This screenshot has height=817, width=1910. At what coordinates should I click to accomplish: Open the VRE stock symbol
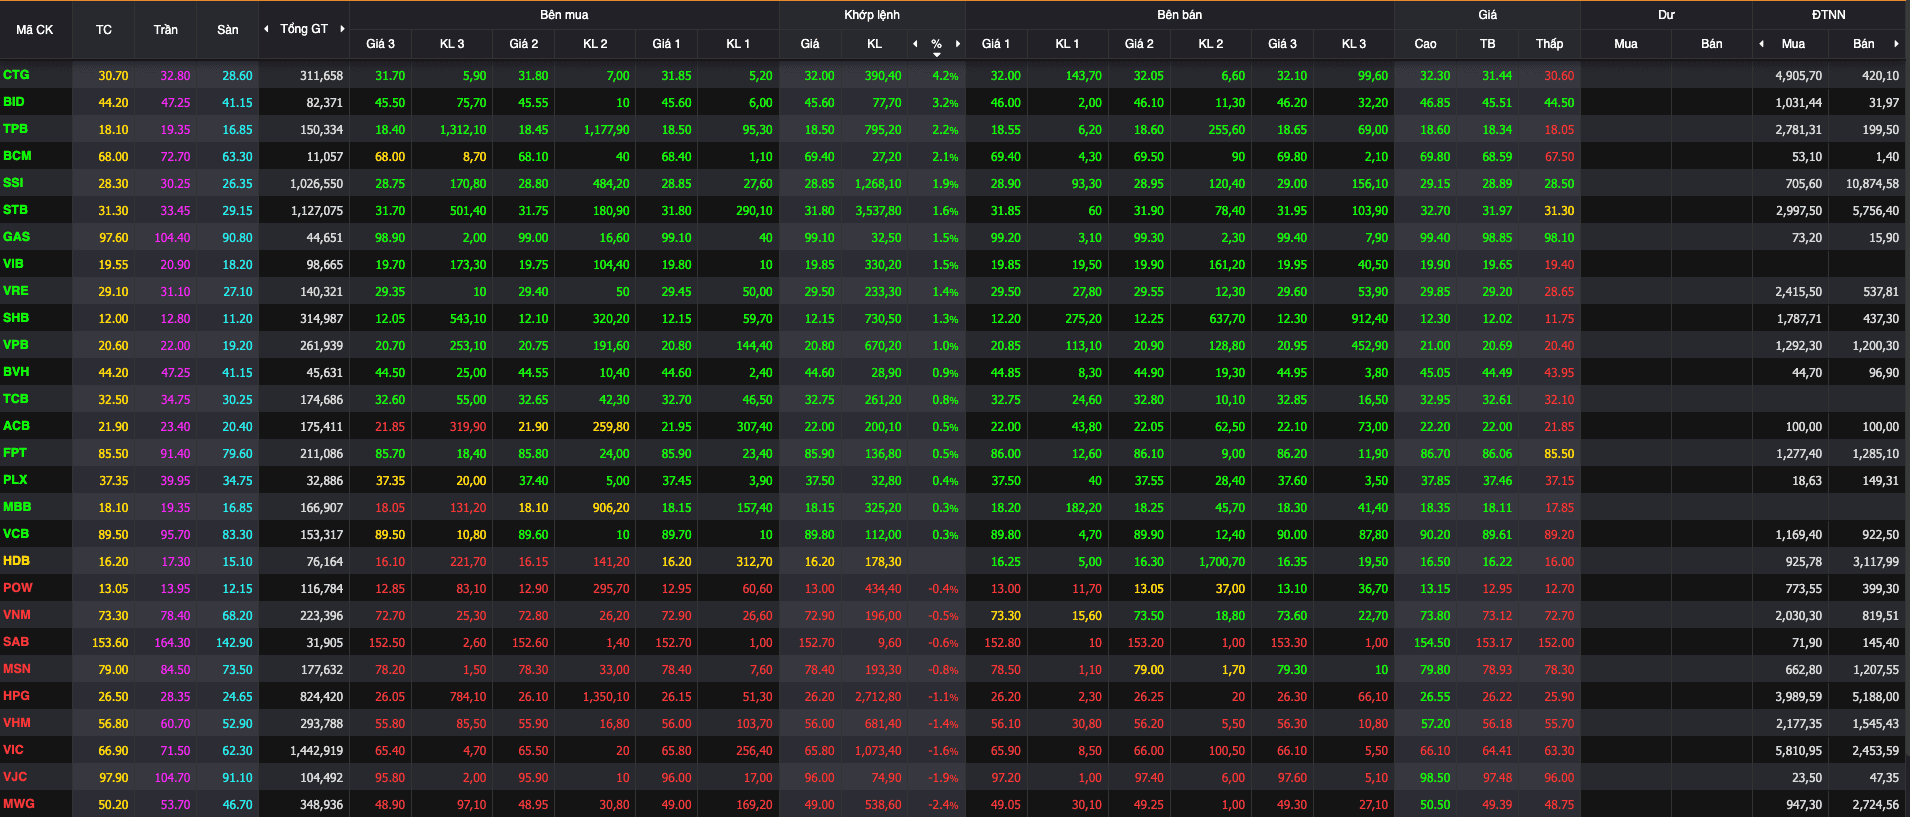pos(16,291)
